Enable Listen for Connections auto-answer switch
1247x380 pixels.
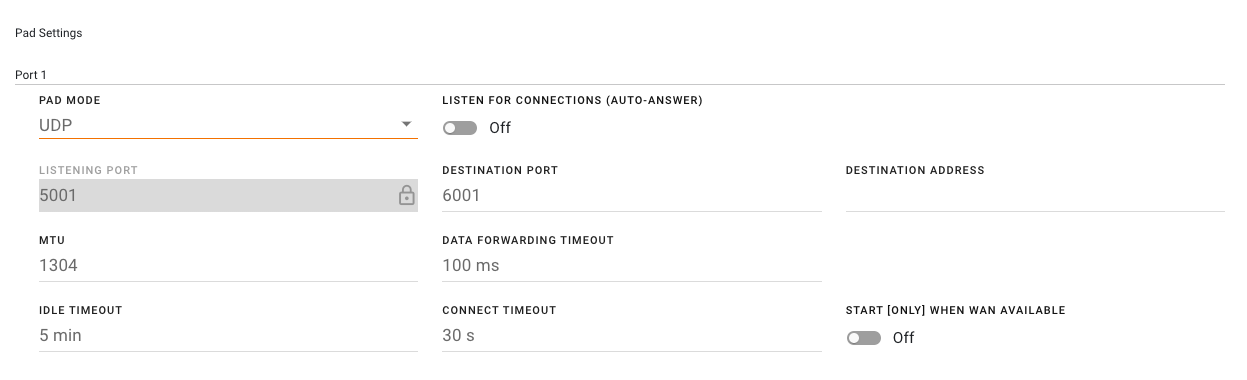461,128
